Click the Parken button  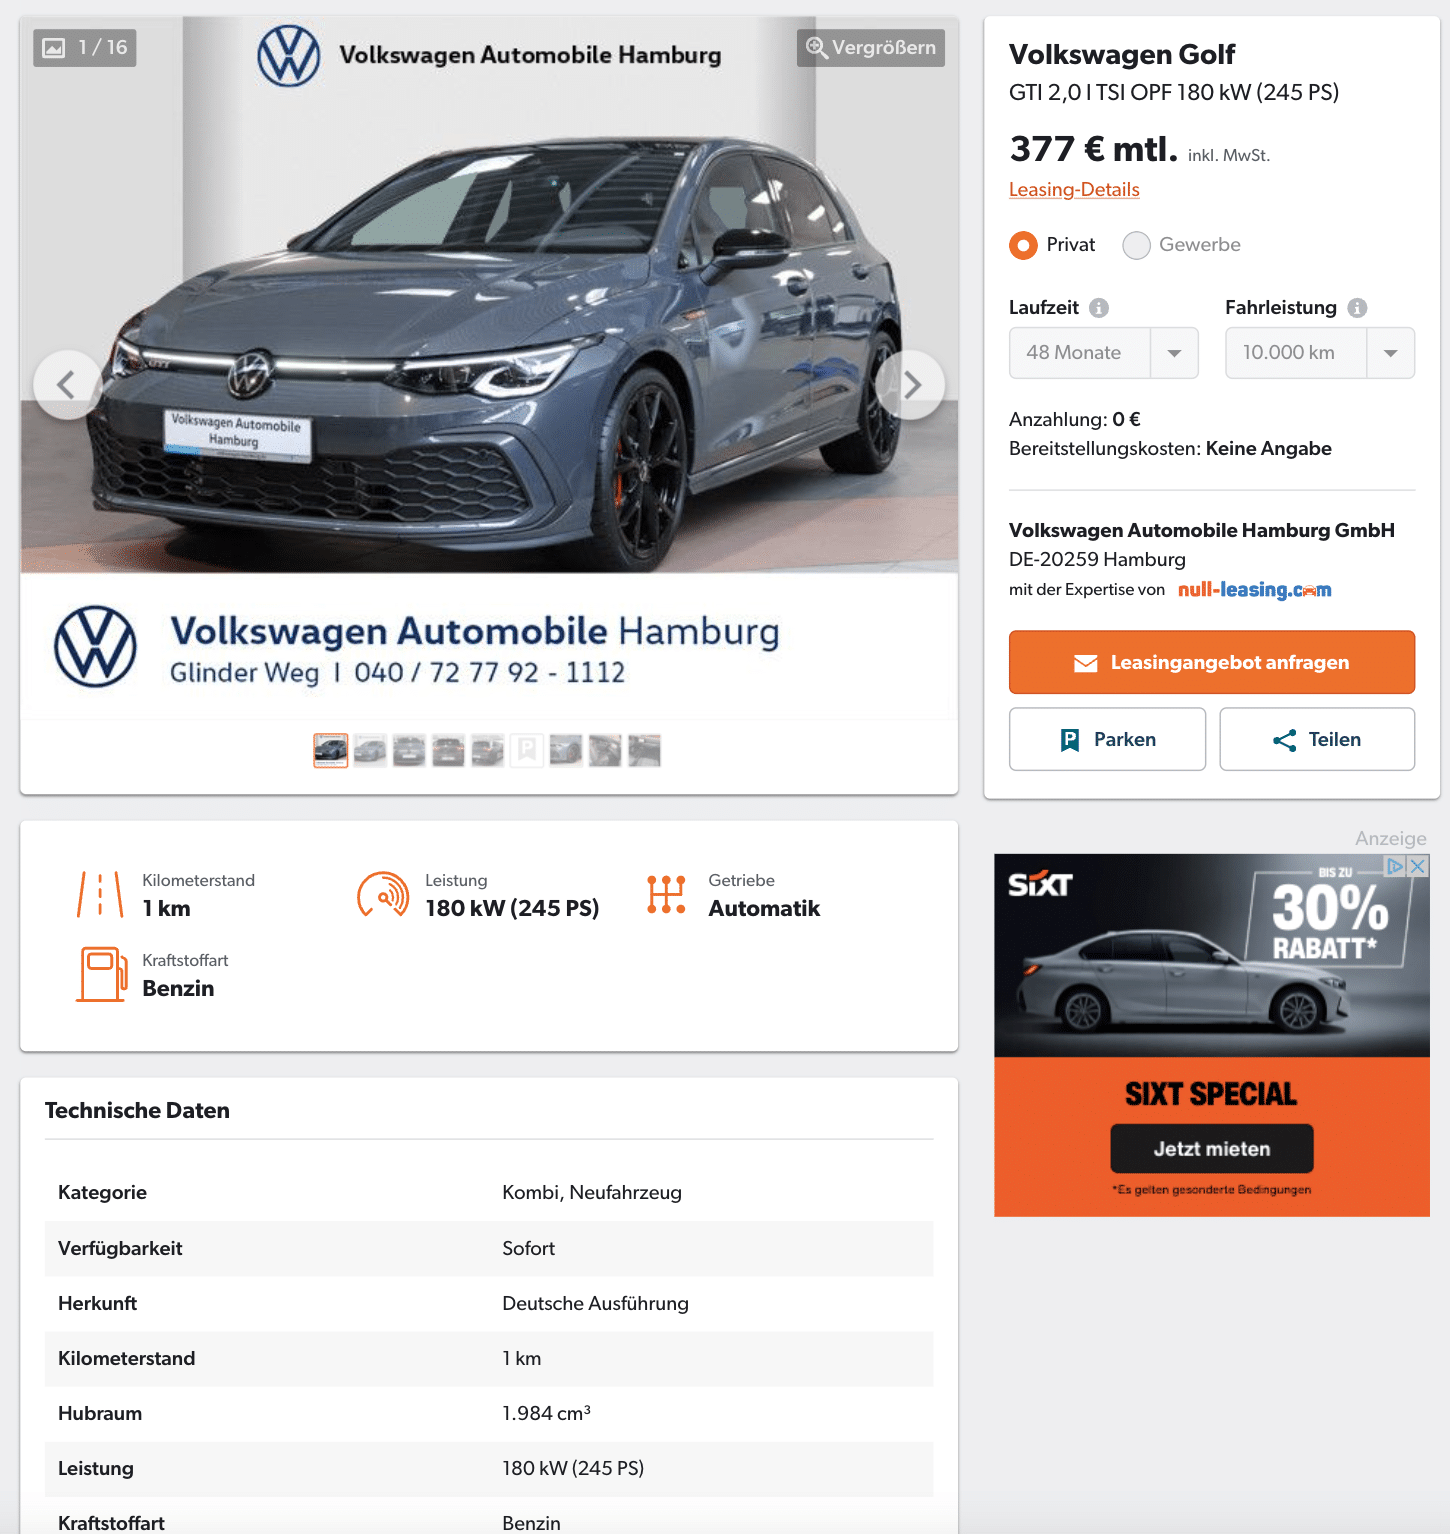pos(1107,739)
